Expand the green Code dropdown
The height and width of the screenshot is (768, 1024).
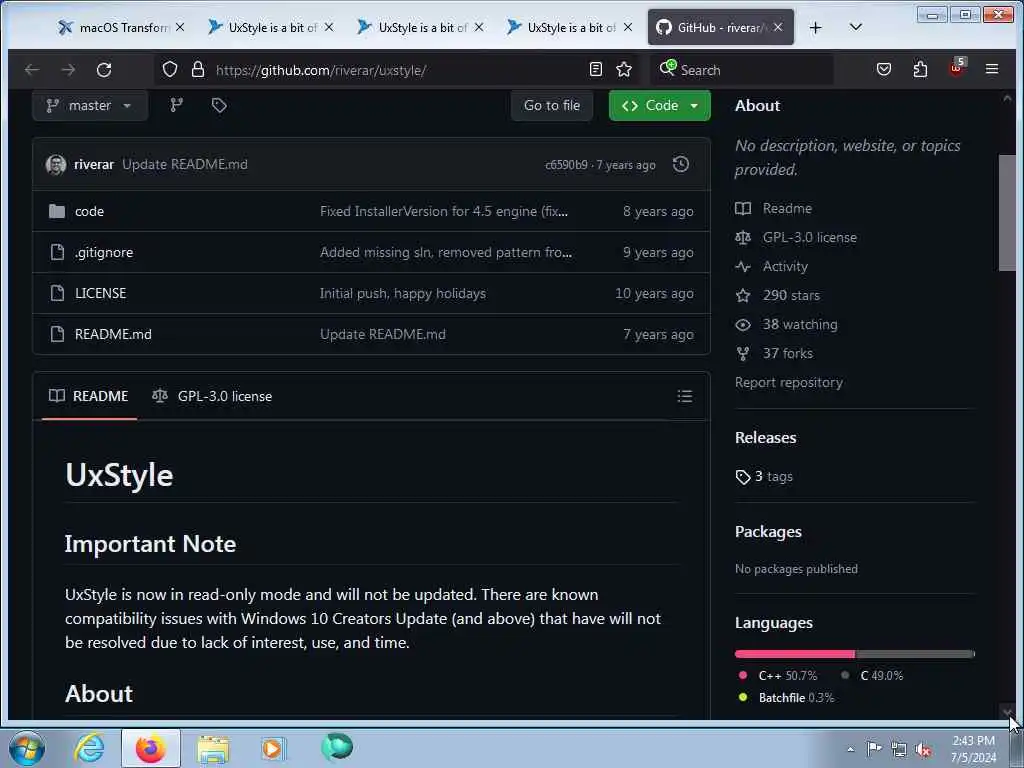660,106
